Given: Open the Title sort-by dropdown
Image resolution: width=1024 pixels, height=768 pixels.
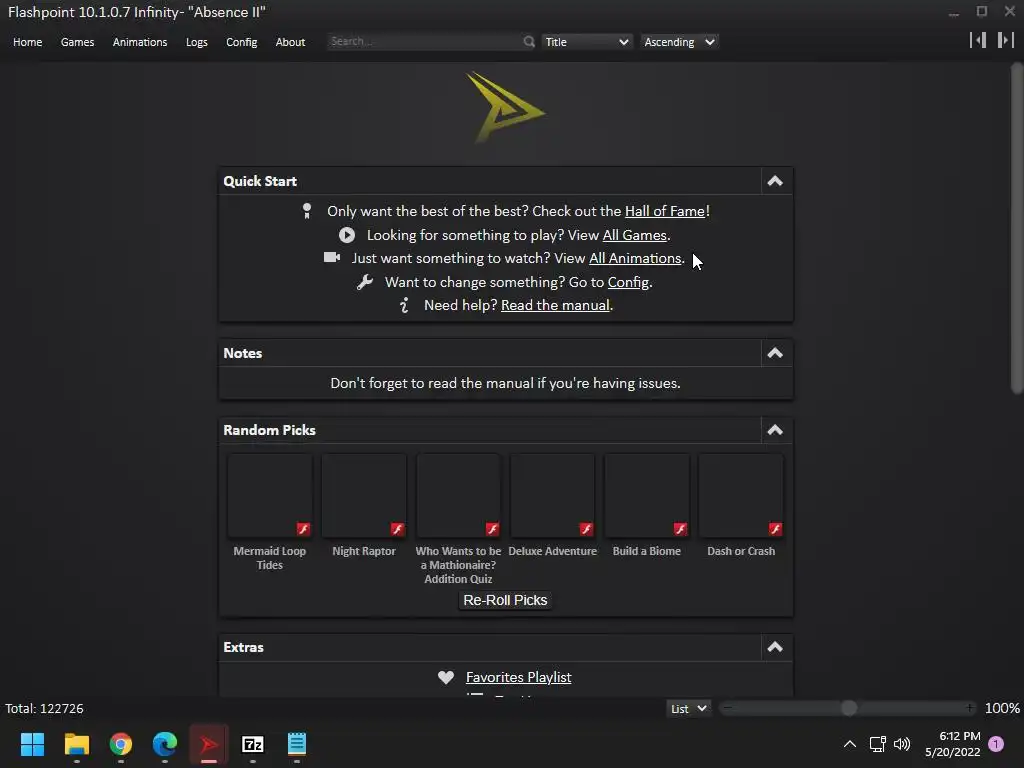Looking at the screenshot, I should pyautogui.click(x=586, y=42).
